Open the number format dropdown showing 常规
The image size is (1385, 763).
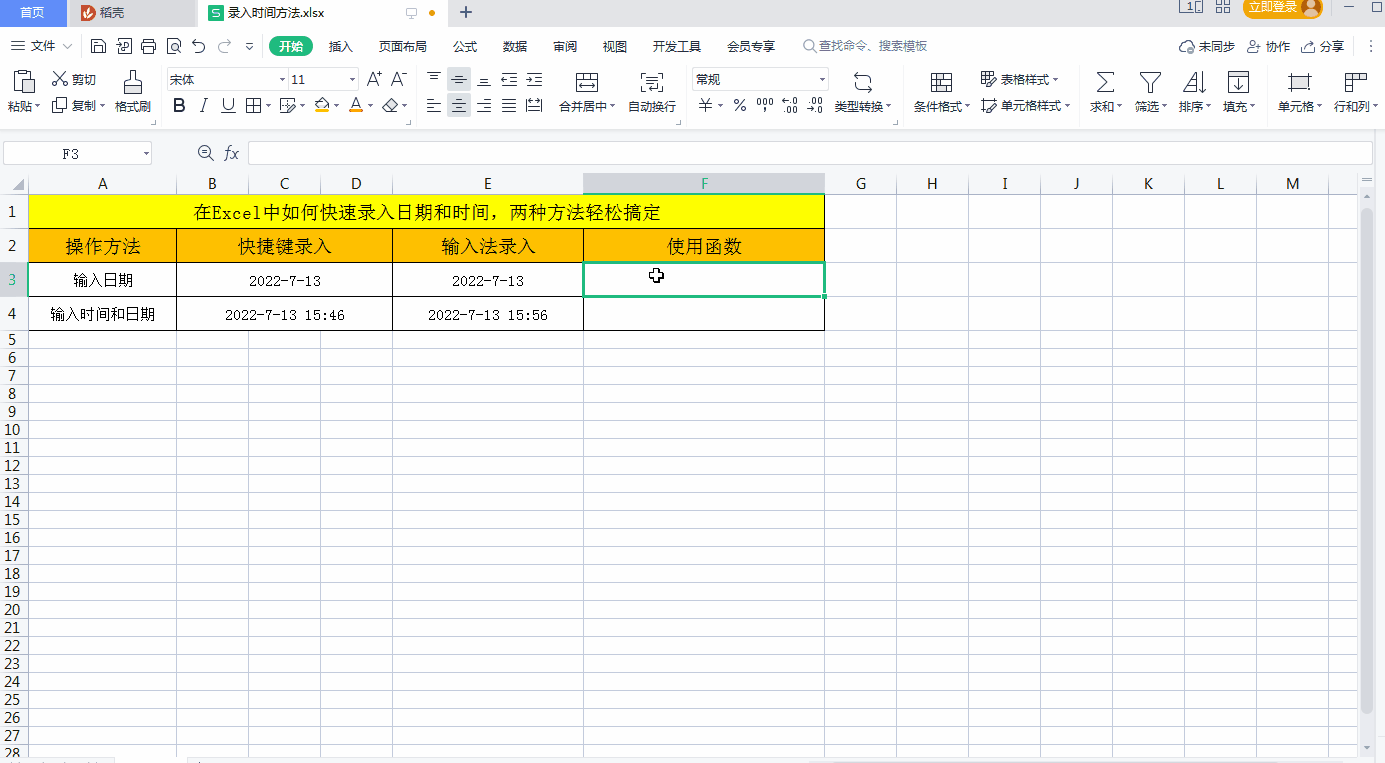pos(822,78)
